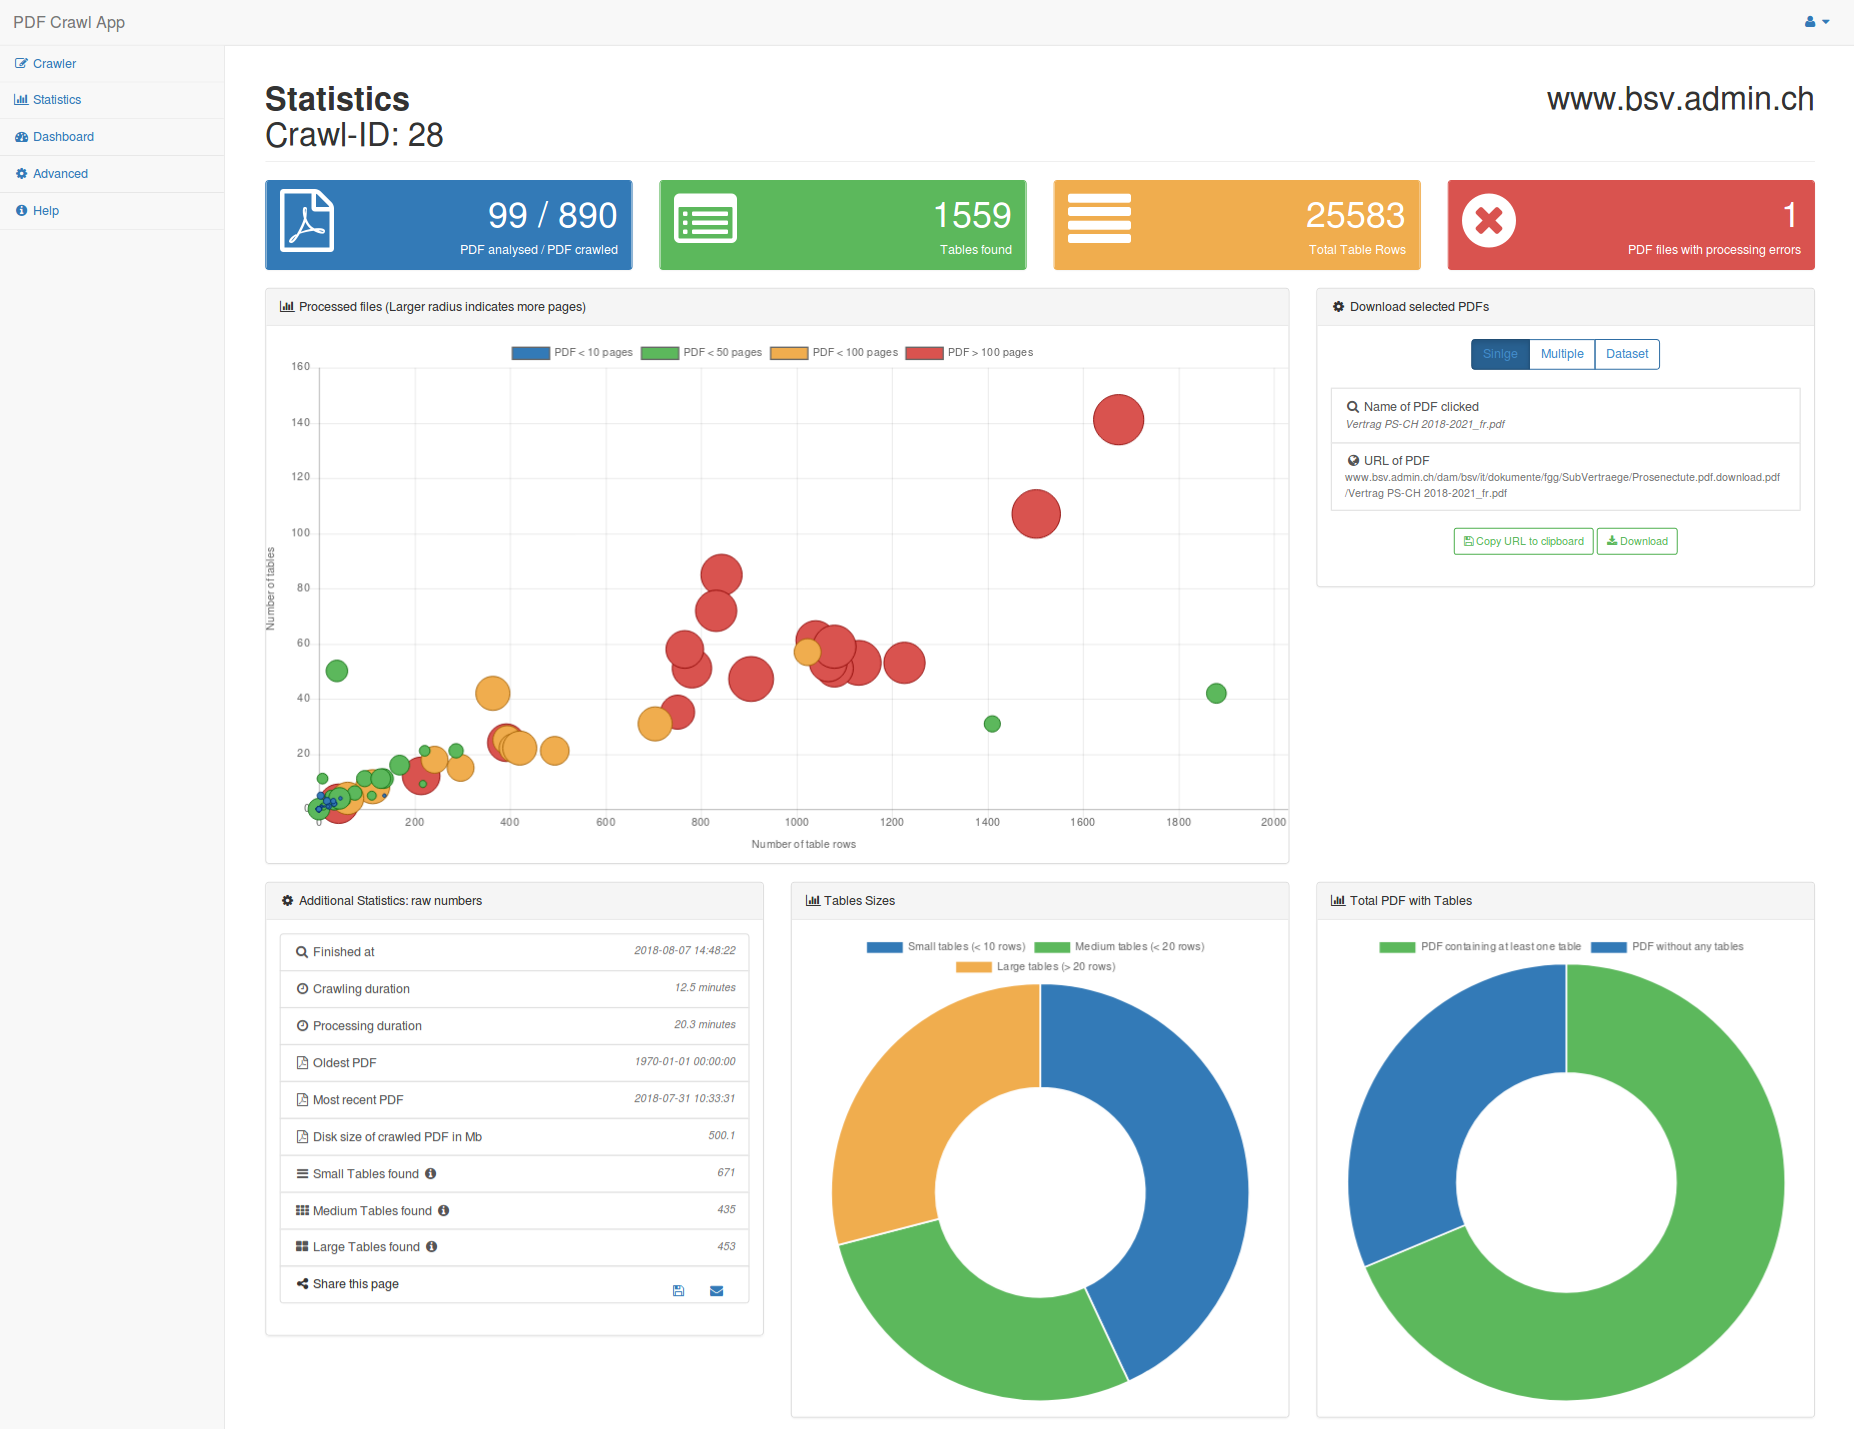This screenshot has width=1854, height=1429.
Task: Click the Share this page label
Action: [x=355, y=1284]
